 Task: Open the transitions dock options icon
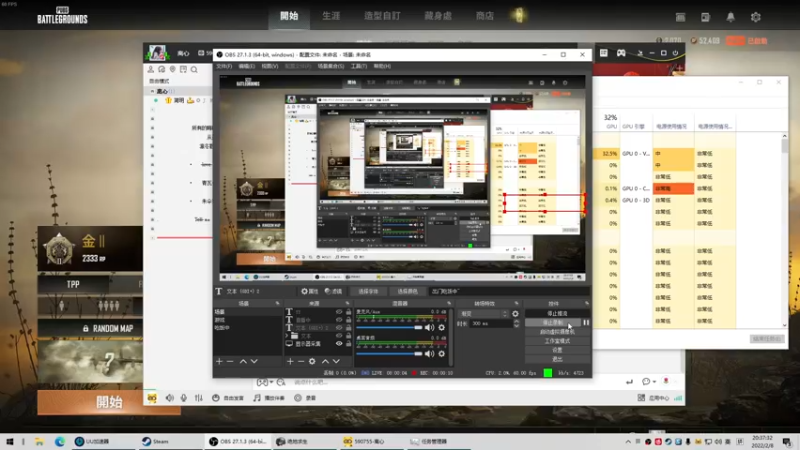click(517, 304)
